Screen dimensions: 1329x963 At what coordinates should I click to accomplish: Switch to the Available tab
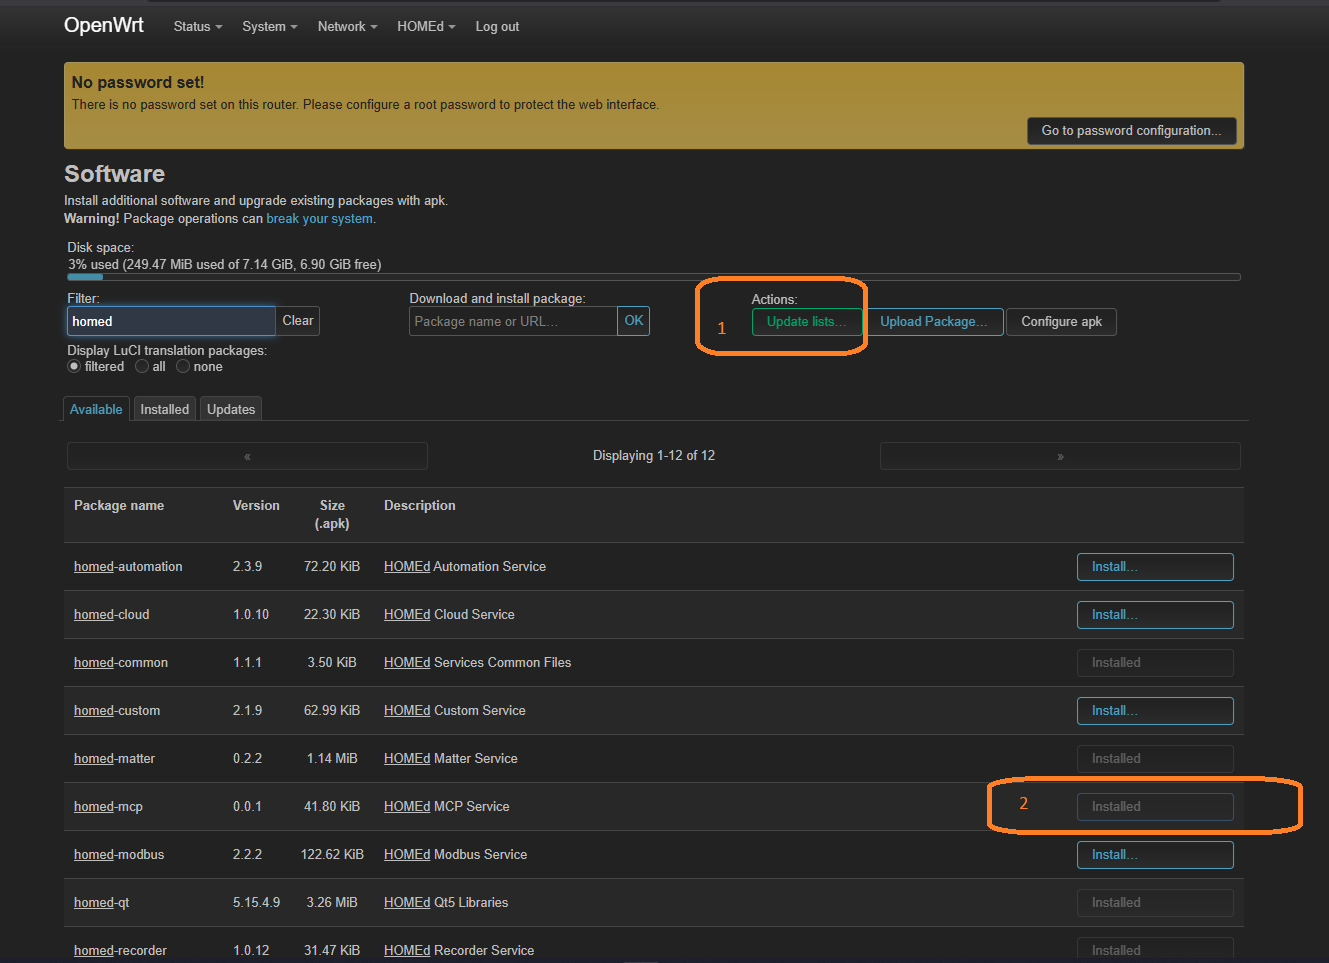(96, 409)
